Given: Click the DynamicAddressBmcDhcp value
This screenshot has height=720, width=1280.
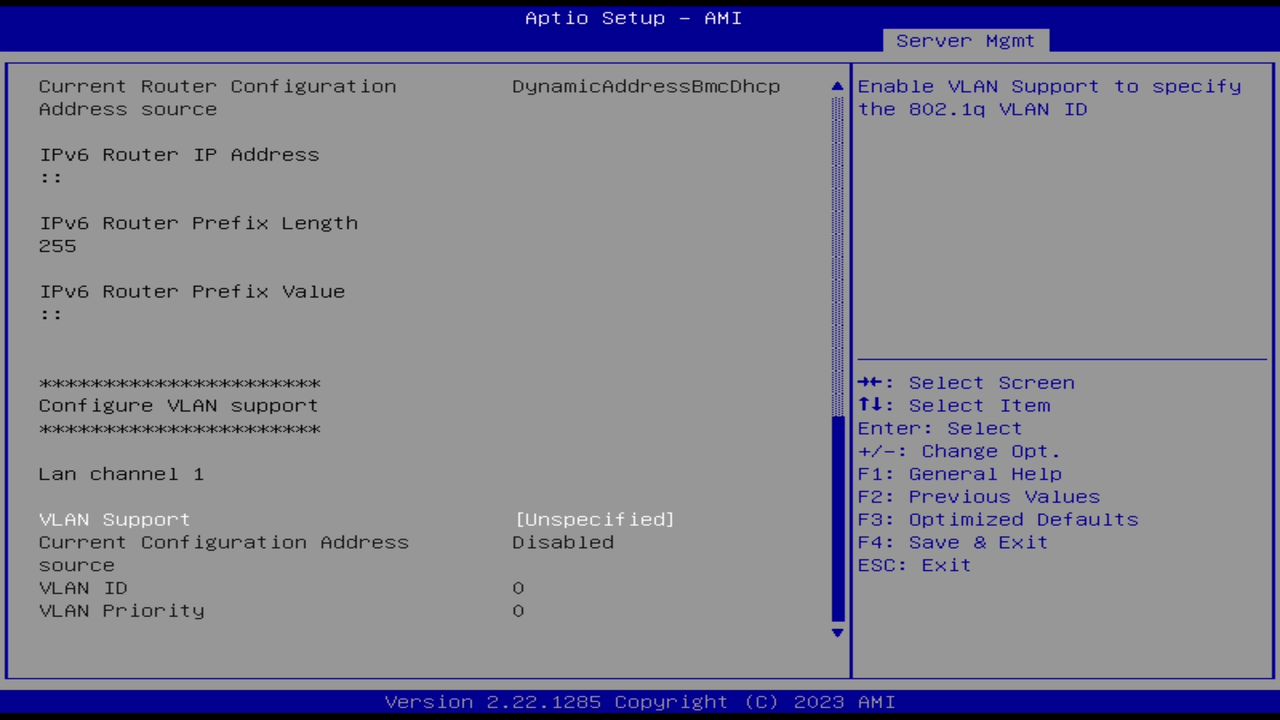Looking at the screenshot, I should [x=646, y=87].
